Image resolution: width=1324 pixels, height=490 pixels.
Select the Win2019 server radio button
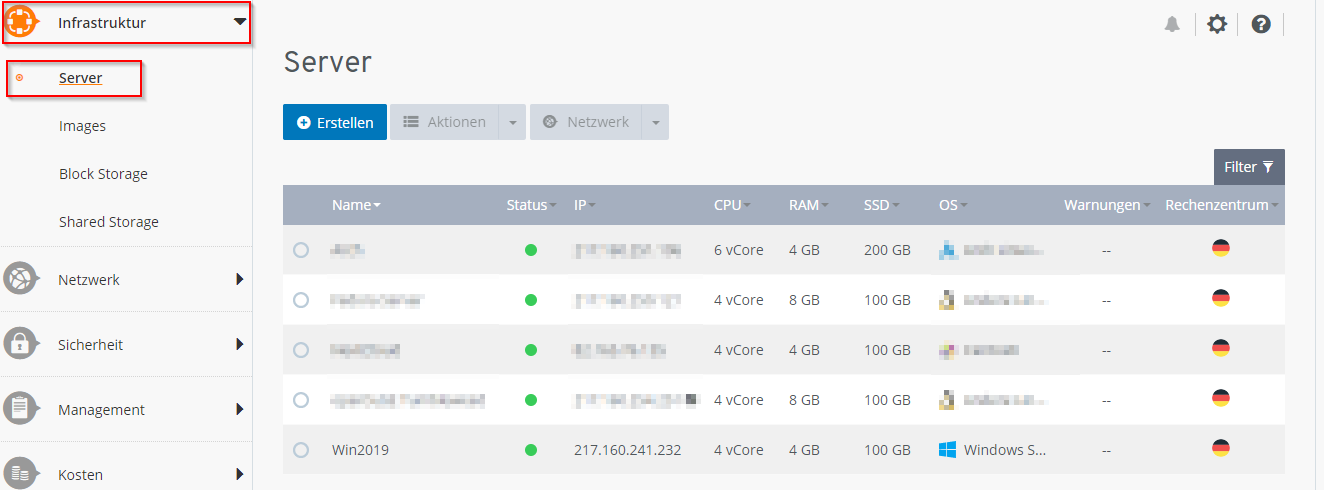(301, 450)
